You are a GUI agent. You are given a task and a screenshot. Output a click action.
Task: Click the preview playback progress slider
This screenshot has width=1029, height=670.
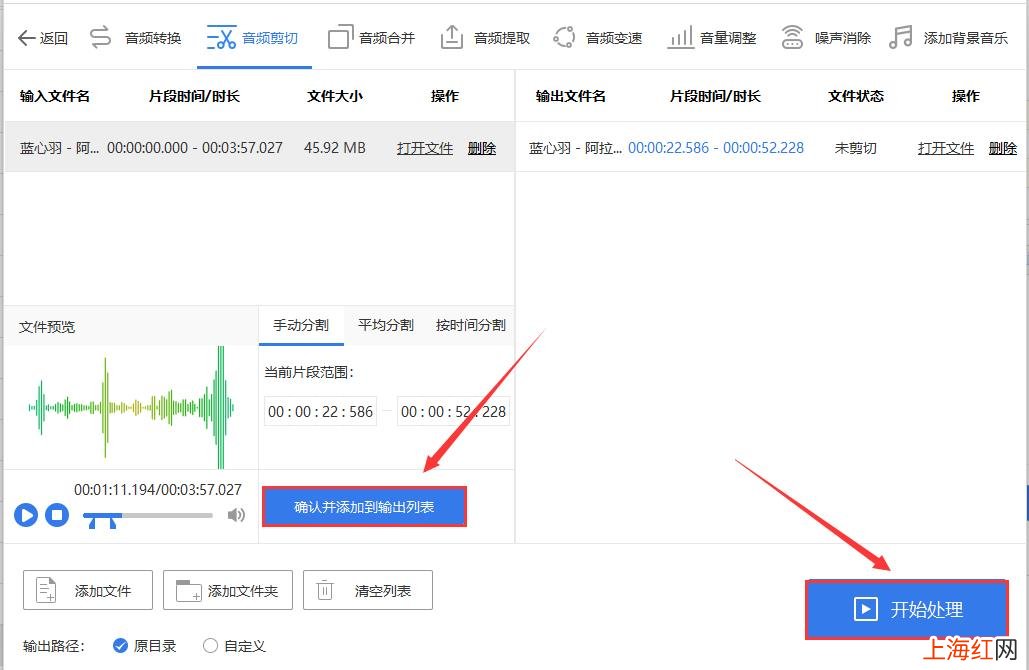click(148, 516)
